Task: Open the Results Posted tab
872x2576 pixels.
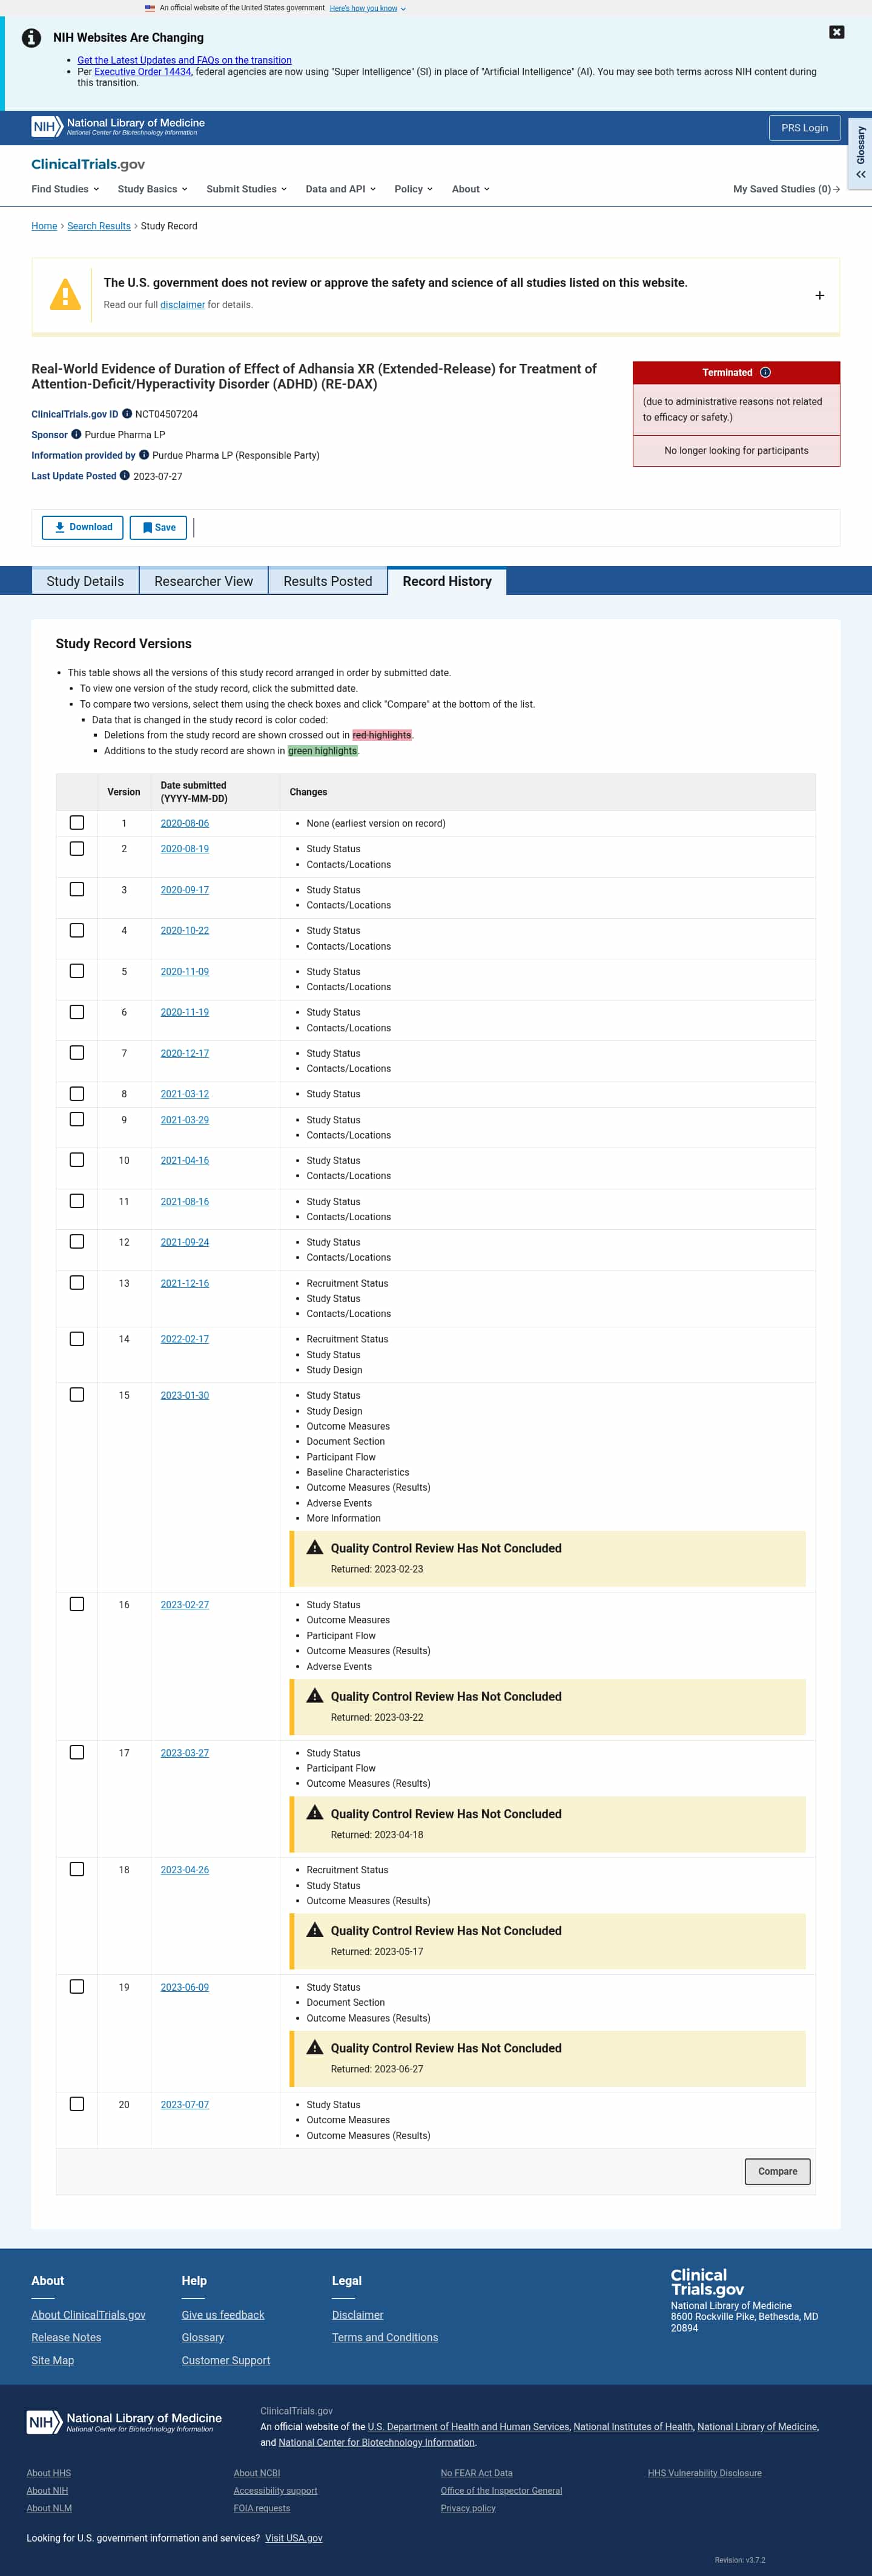Action: coord(328,581)
